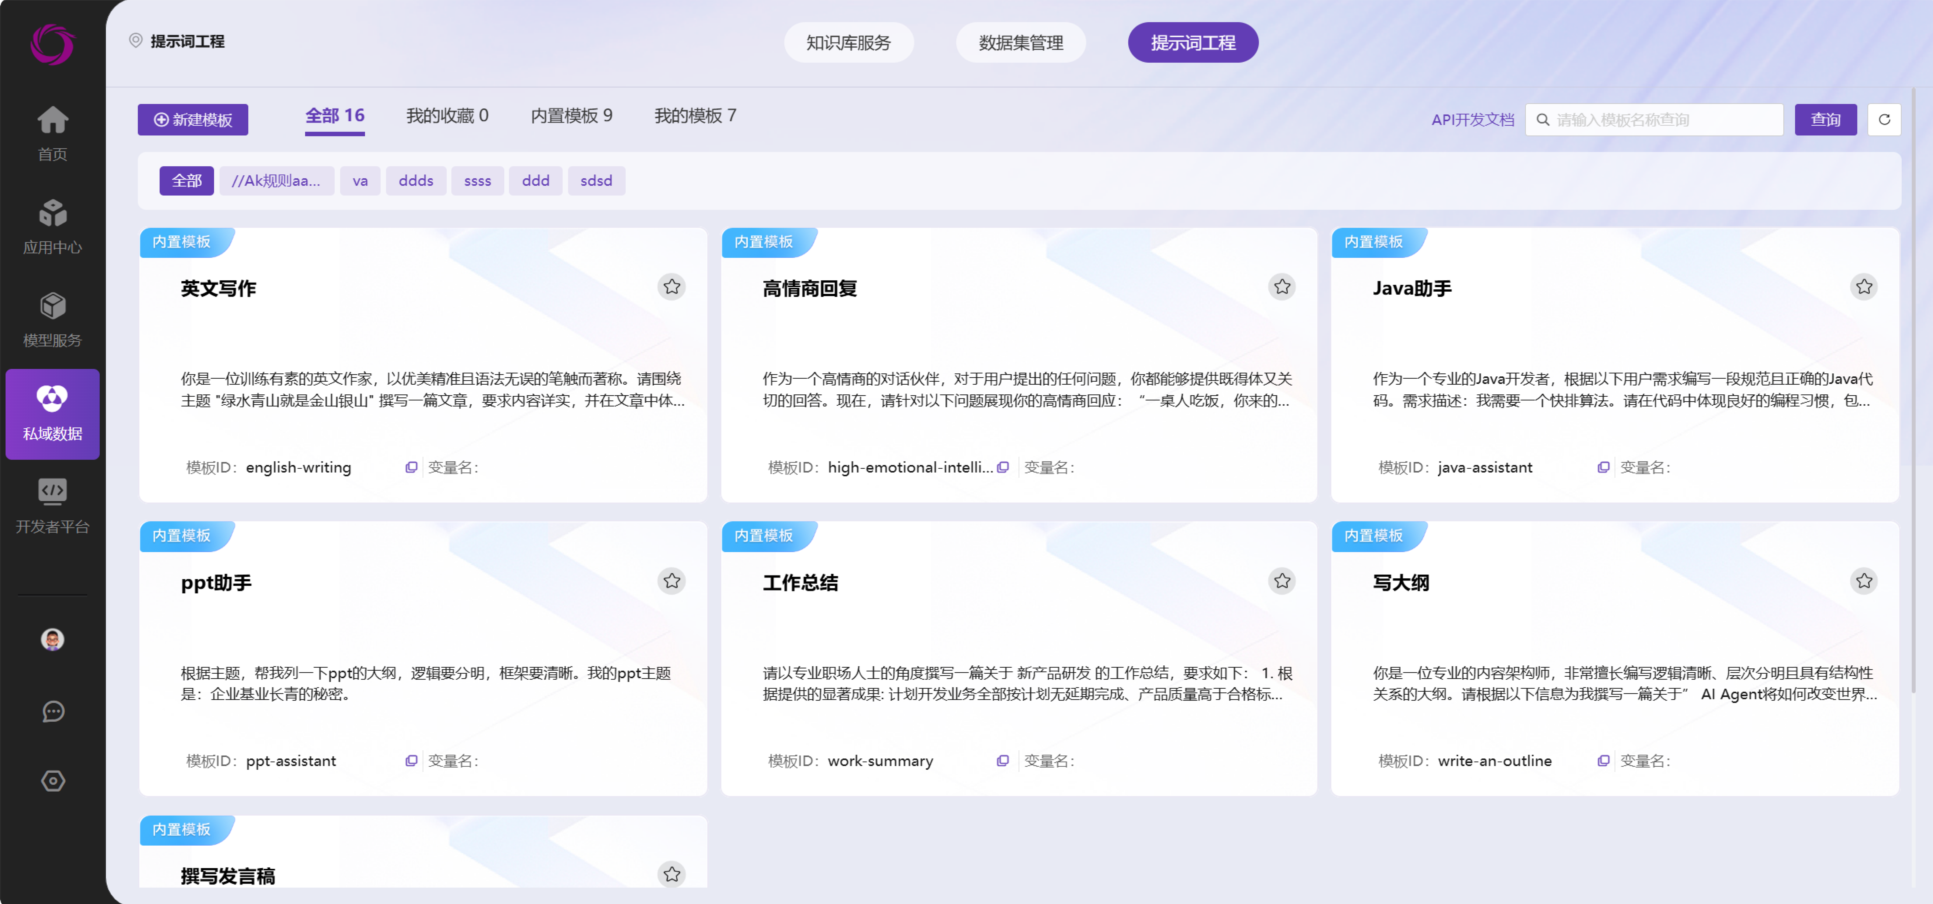Click the refresh icon next to 查询
1933x904 pixels.
(1884, 120)
